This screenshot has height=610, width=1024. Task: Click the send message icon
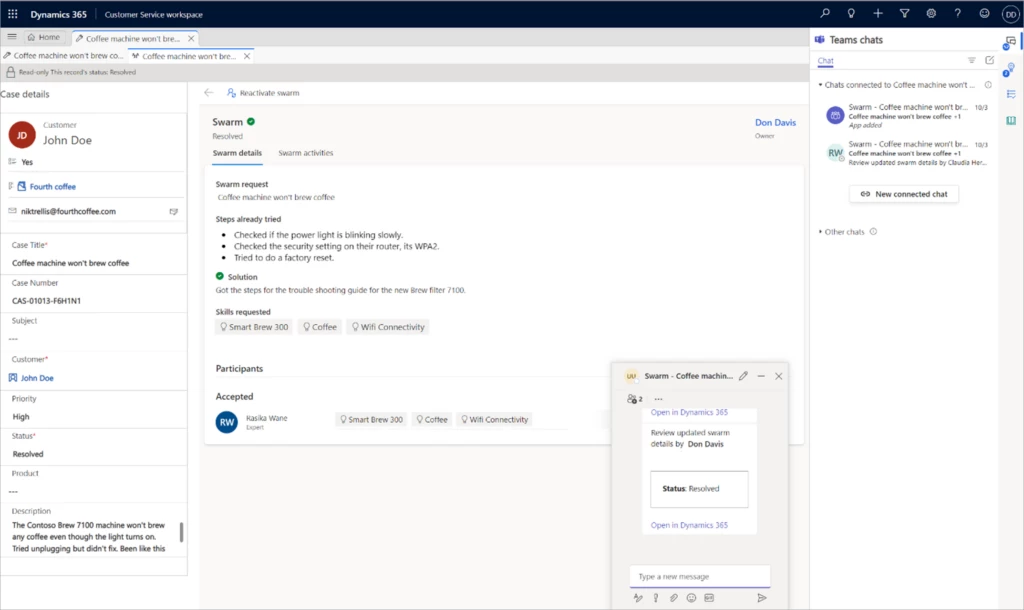(763, 597)
